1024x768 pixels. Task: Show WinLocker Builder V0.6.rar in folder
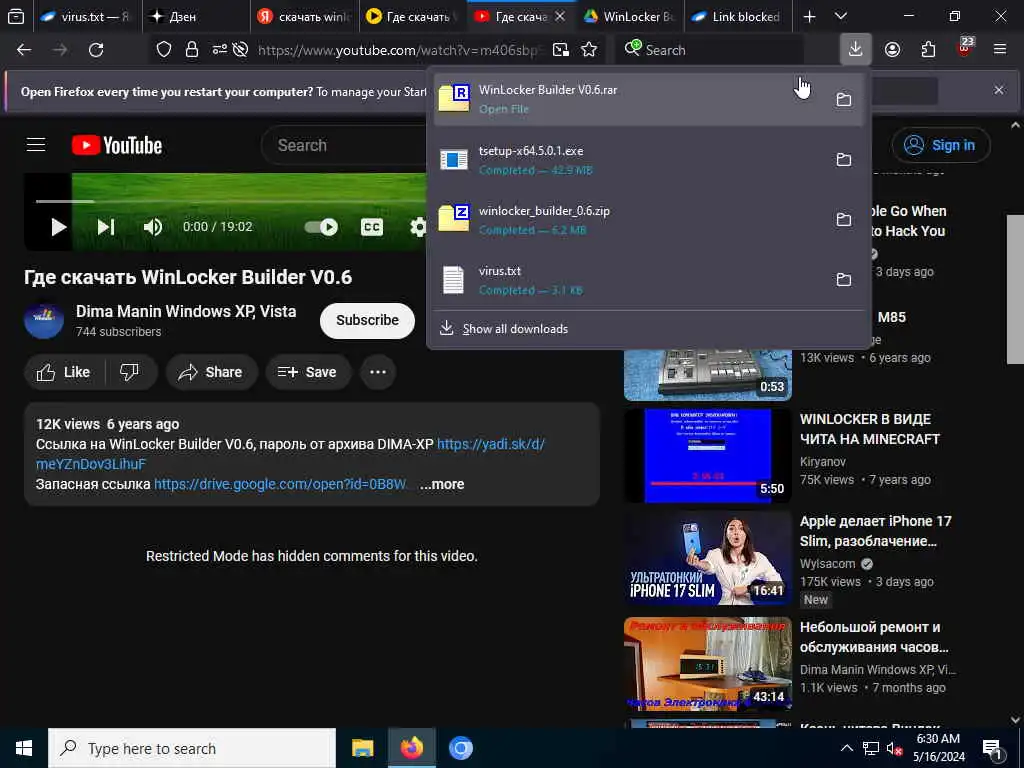pyautogui.click(x=844, y=99)
